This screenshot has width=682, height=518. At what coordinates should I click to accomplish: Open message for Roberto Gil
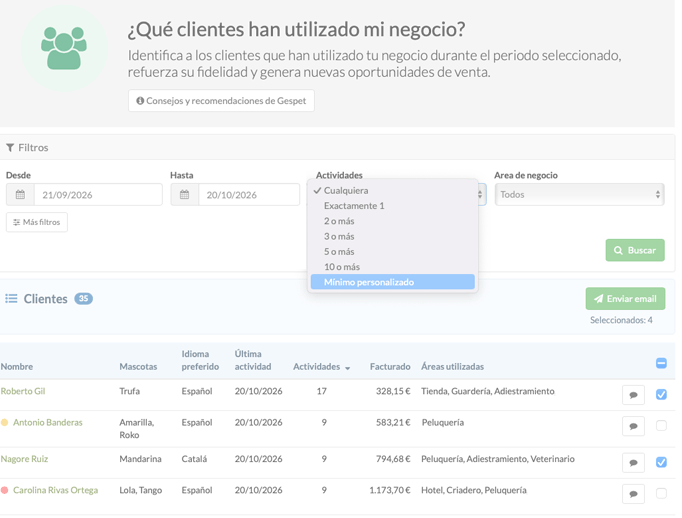(633, 395)
